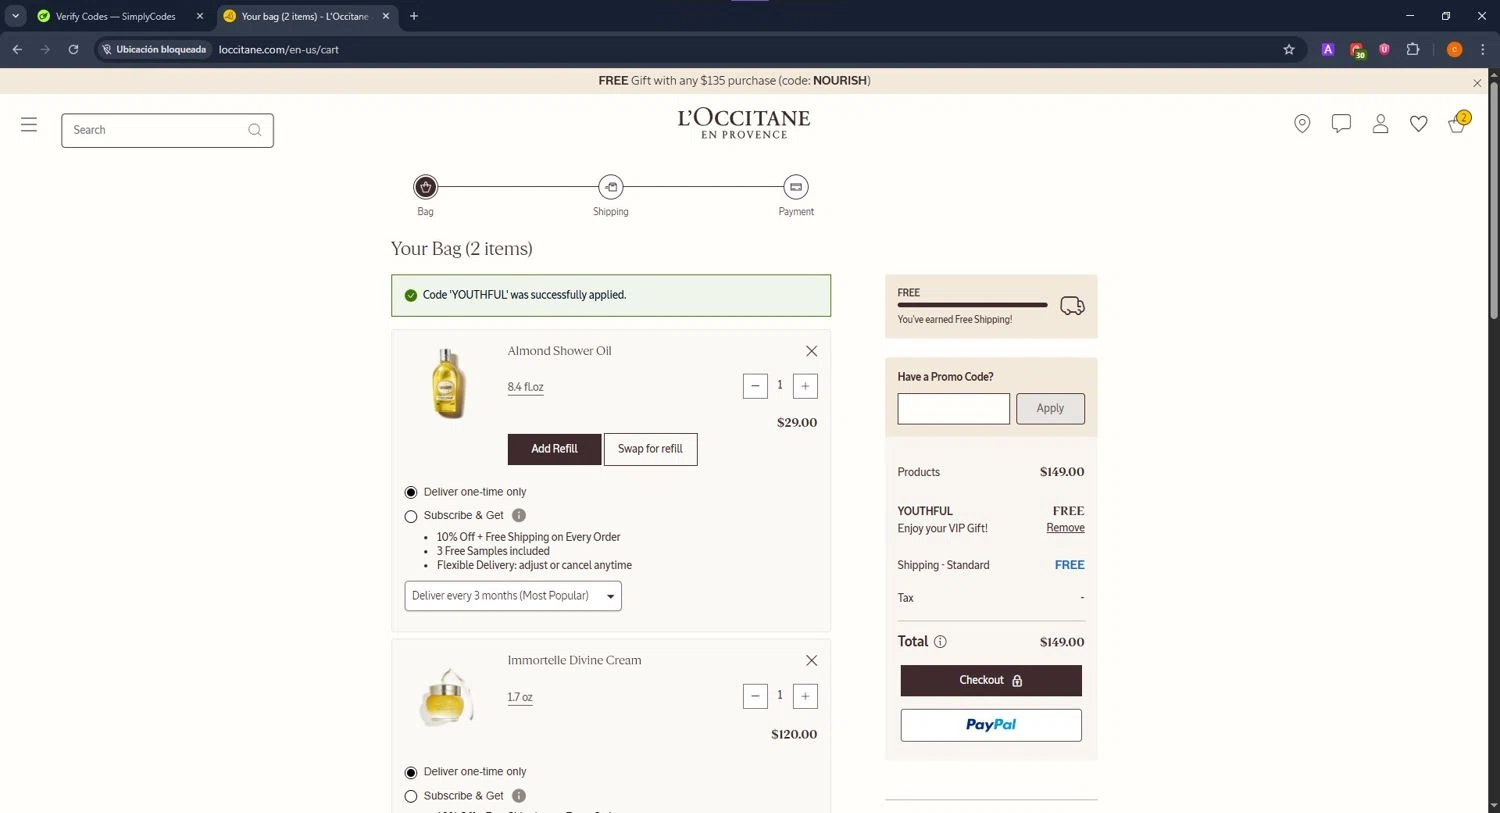Select Subscribe & Get for Immortelle Cream
Screen dimensions: 1500x813
pos(411,797)
